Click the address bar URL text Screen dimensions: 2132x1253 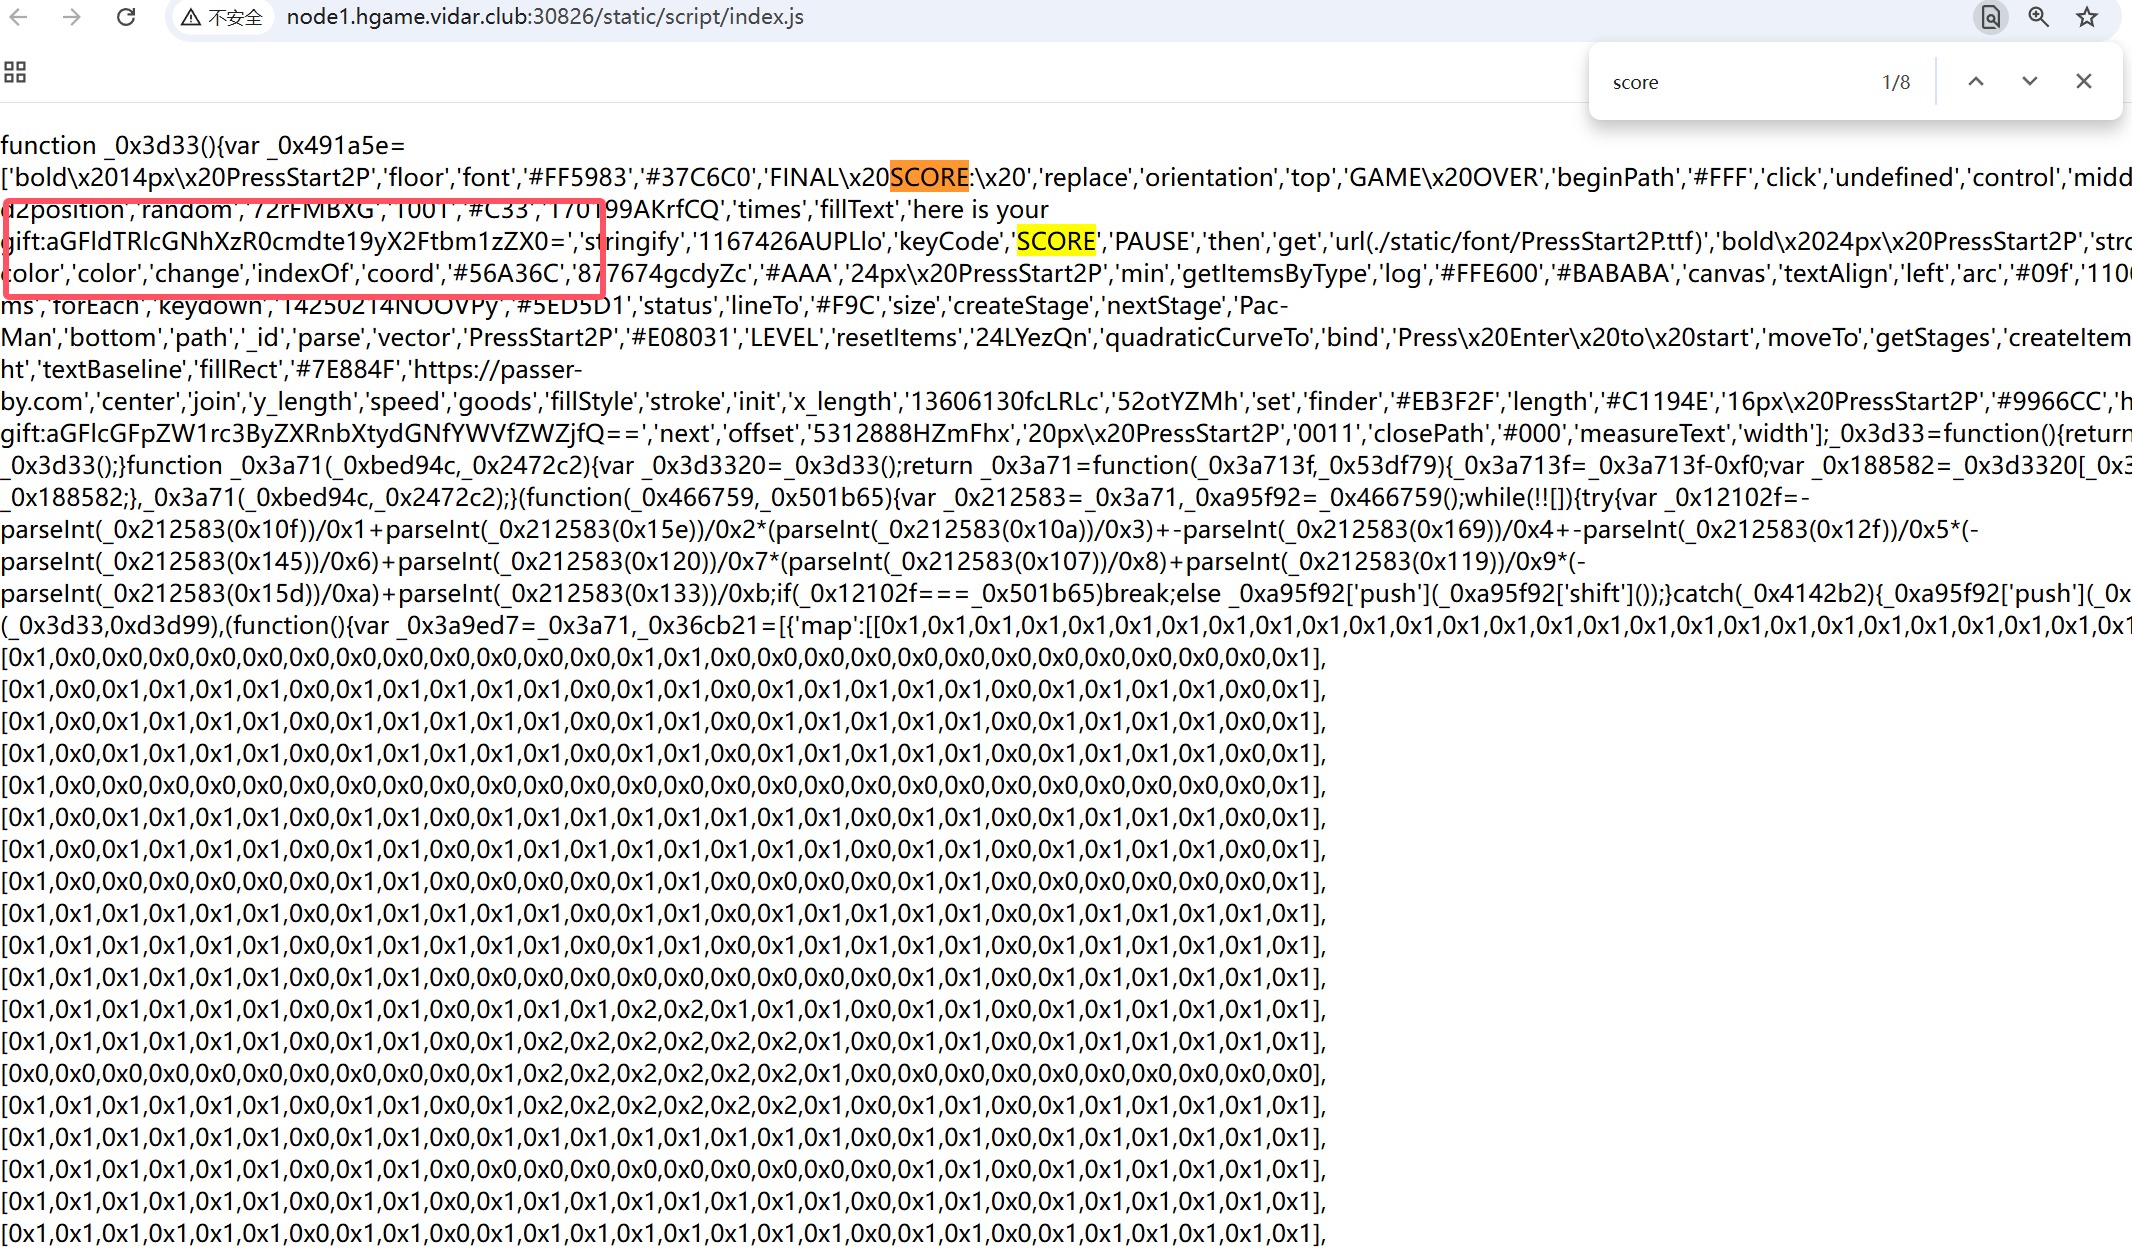[545, 17]
